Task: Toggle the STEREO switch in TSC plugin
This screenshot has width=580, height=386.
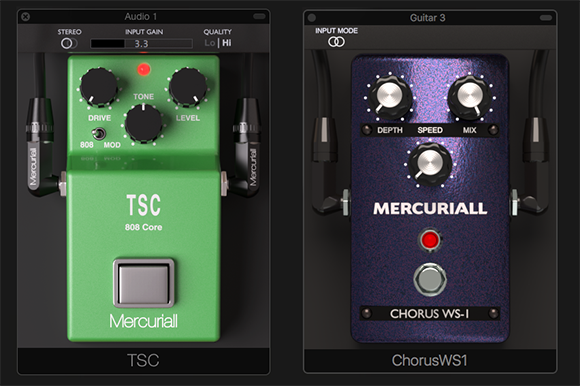Action: pos(69,43)
